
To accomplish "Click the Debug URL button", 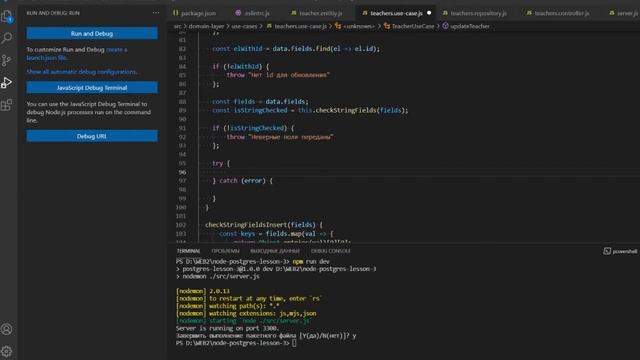I will pyautogui.click(x=92, y=136).
